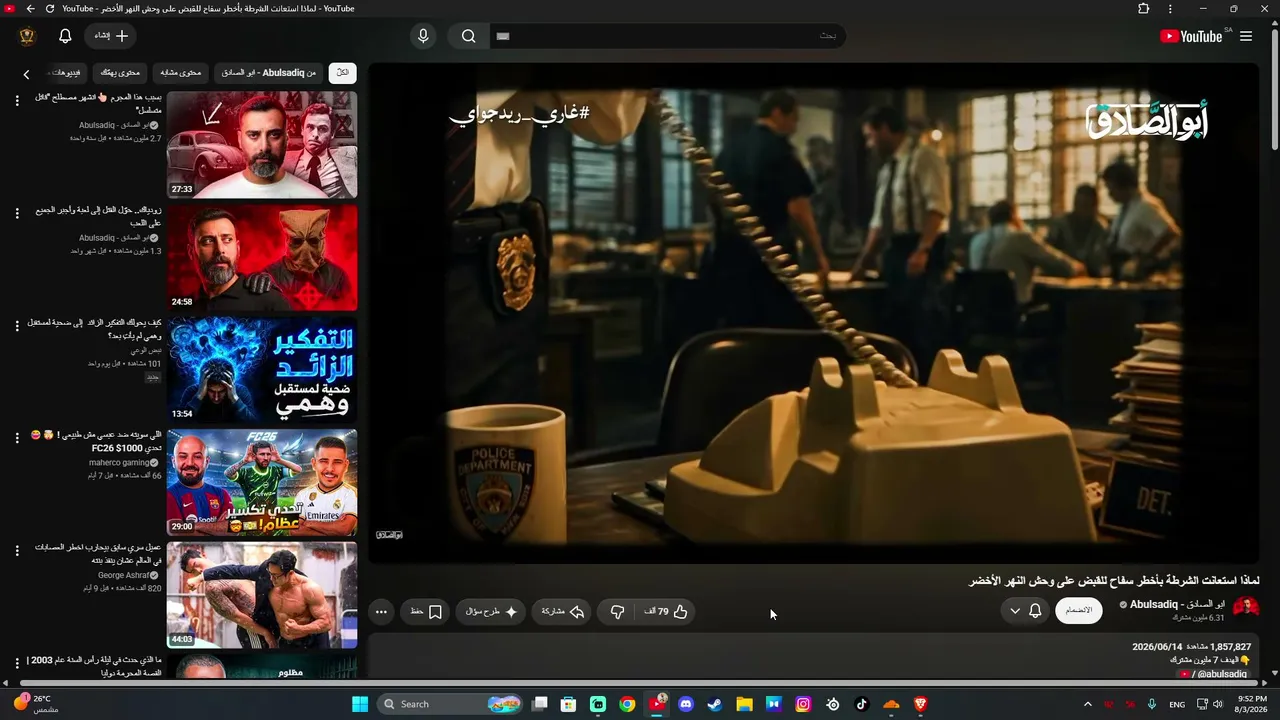This screenshot has width=1280, height=720.
Task: Share the video (مشاركة)
Action: (562, 611)
